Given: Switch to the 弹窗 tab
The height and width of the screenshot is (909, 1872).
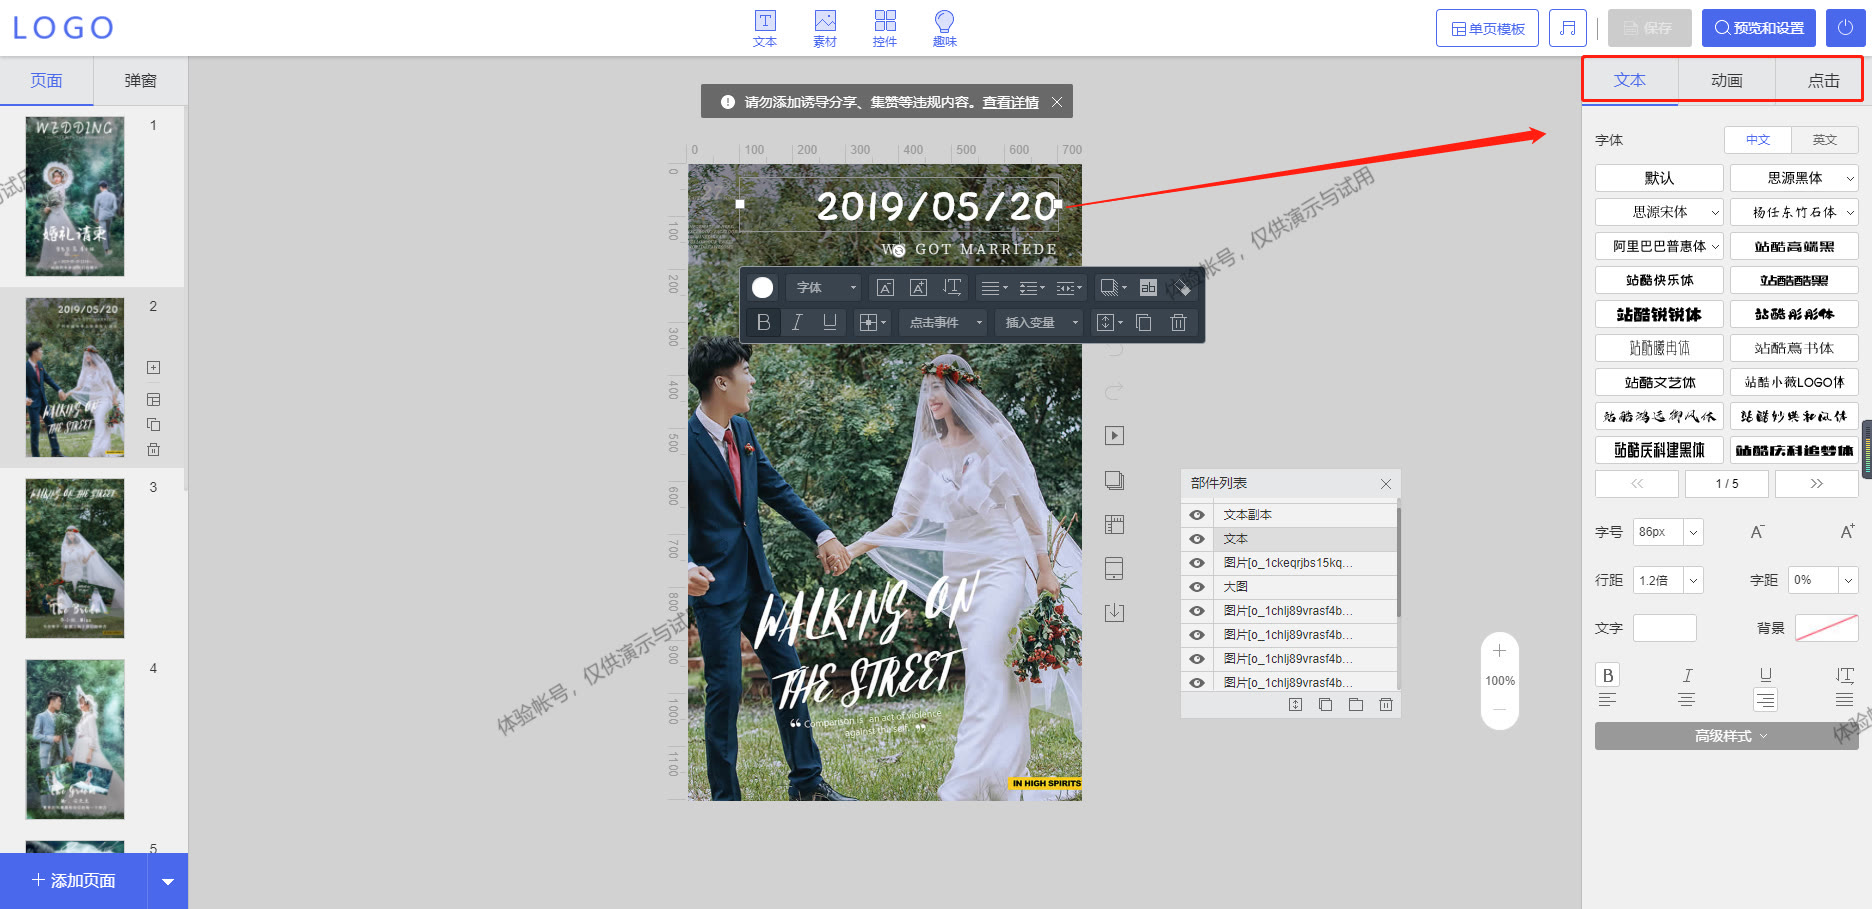Looking at the screenshot, I should (140, 80).
